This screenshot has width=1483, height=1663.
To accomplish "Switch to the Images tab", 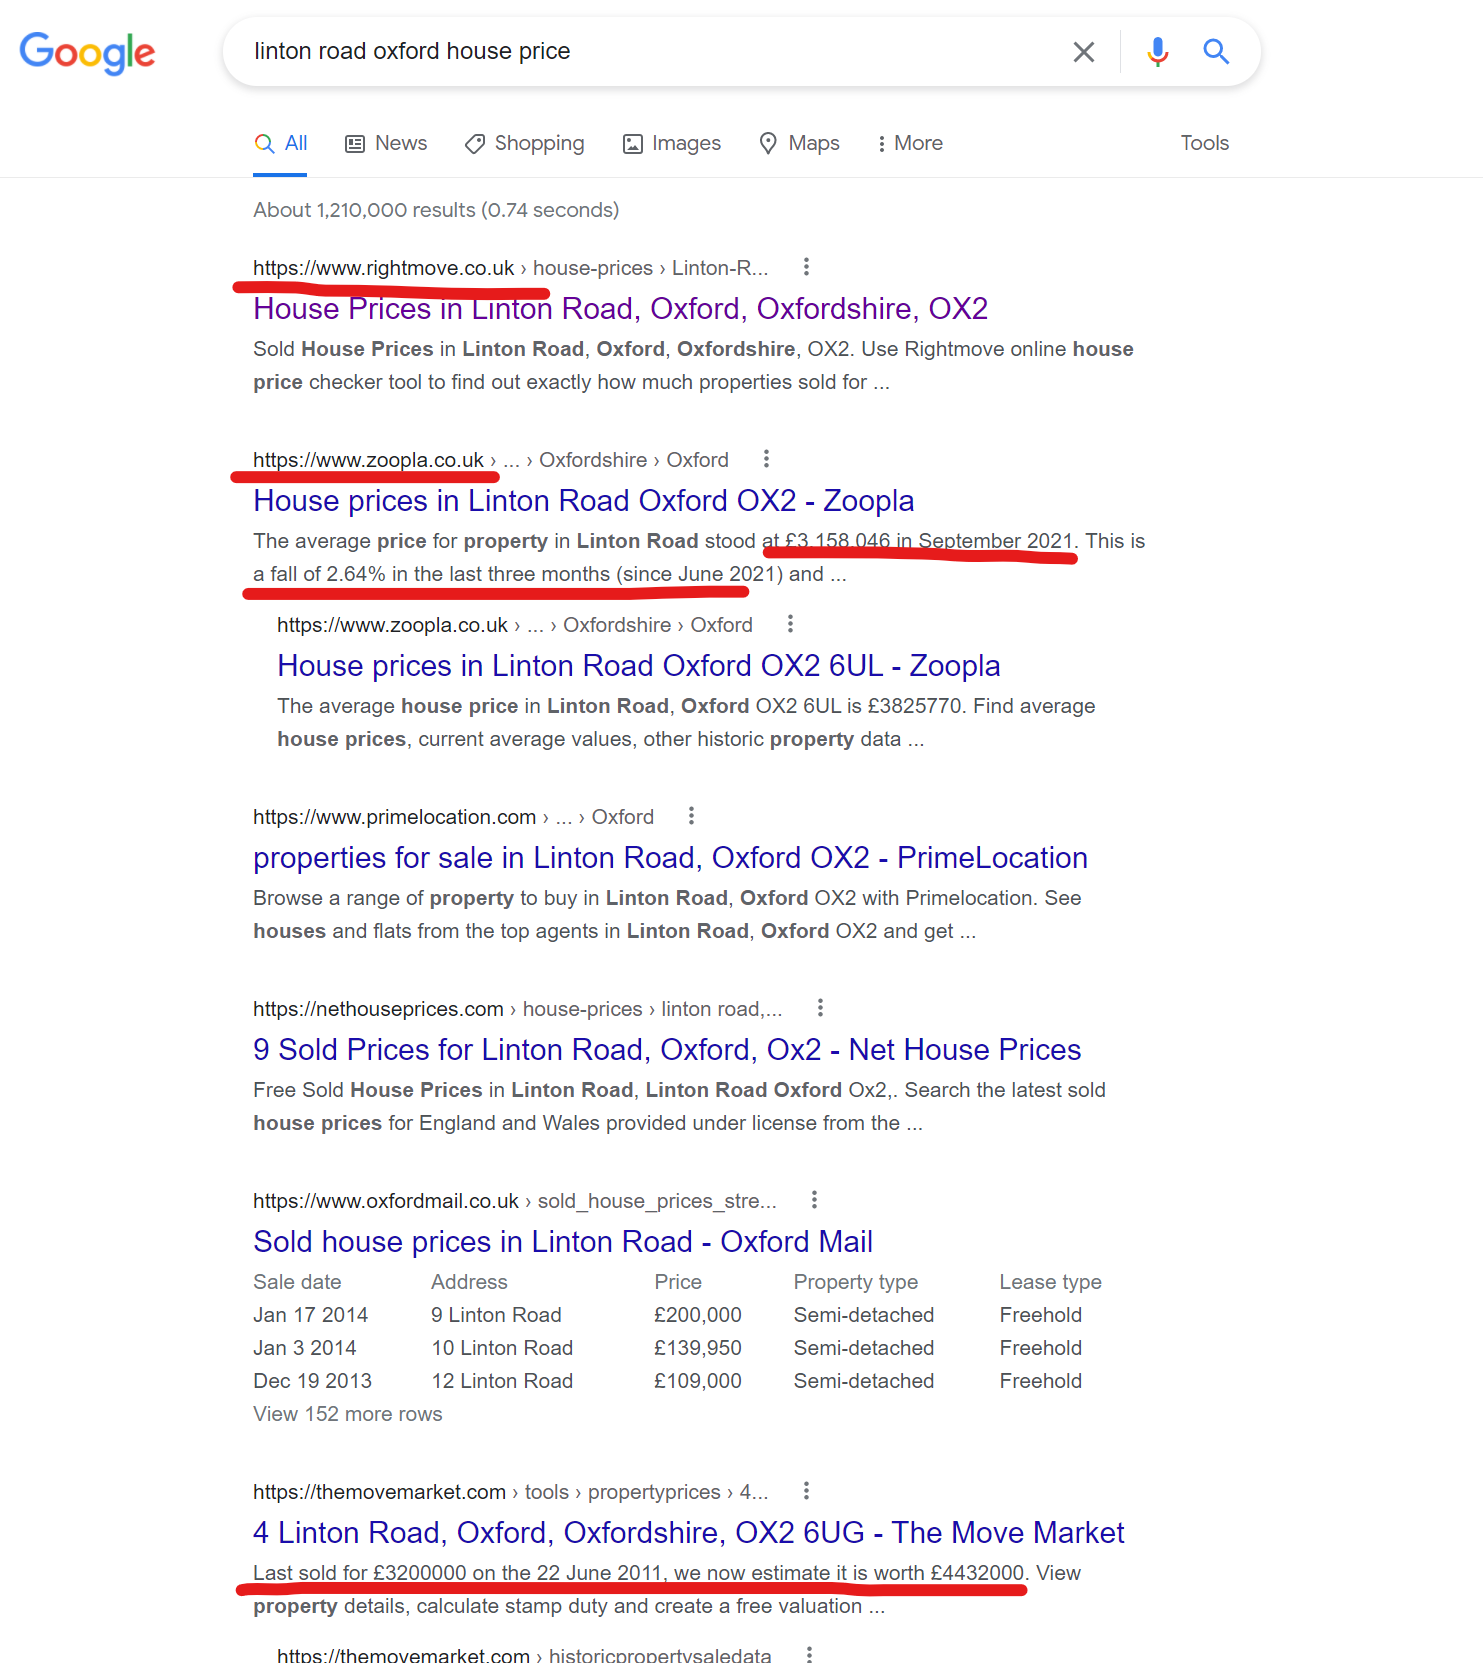I will click(x=672, y=143).
